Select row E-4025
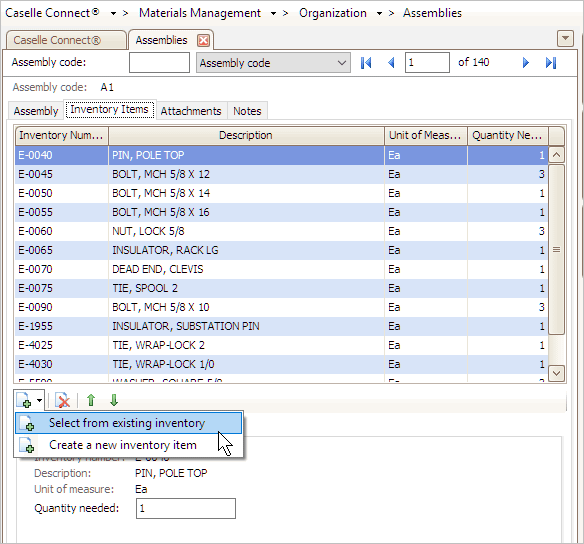The width and height of the screenshot is (584, 544). 281,345
